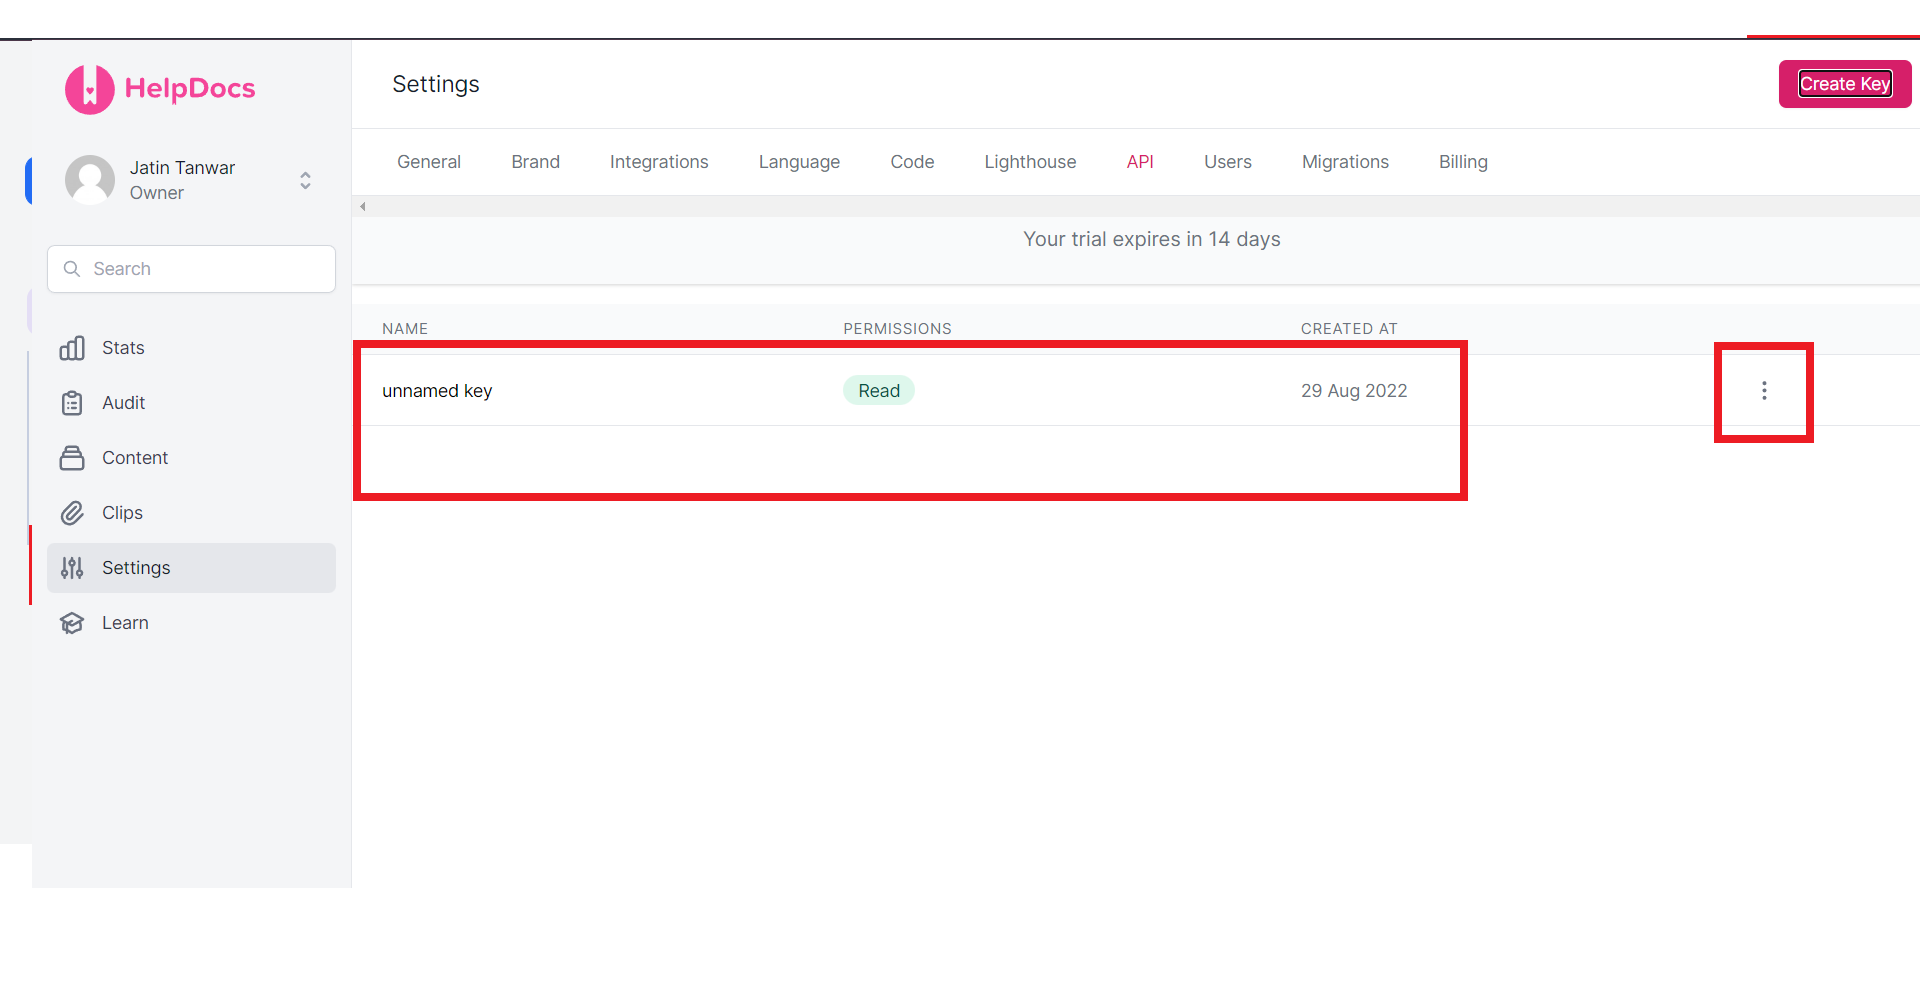The width and height of the screenshot is (1920, 989).
Task: Open the Migrations tab
Action: (x=1345, y=162)
